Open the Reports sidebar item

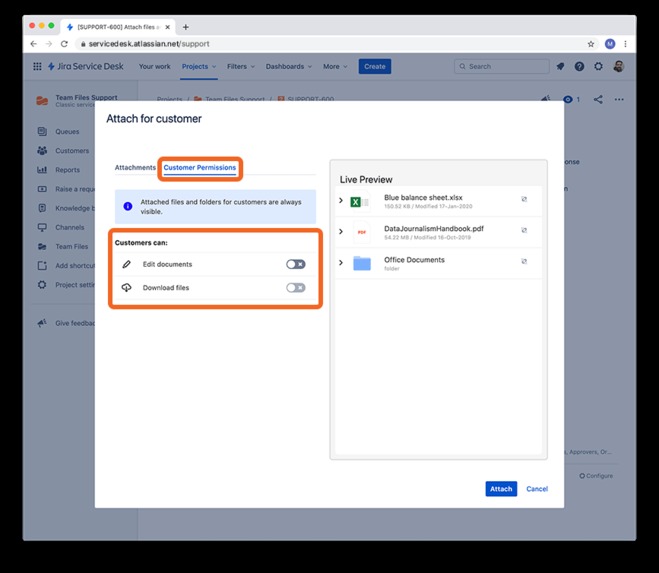pyautogui.click(x=68, y=170)
